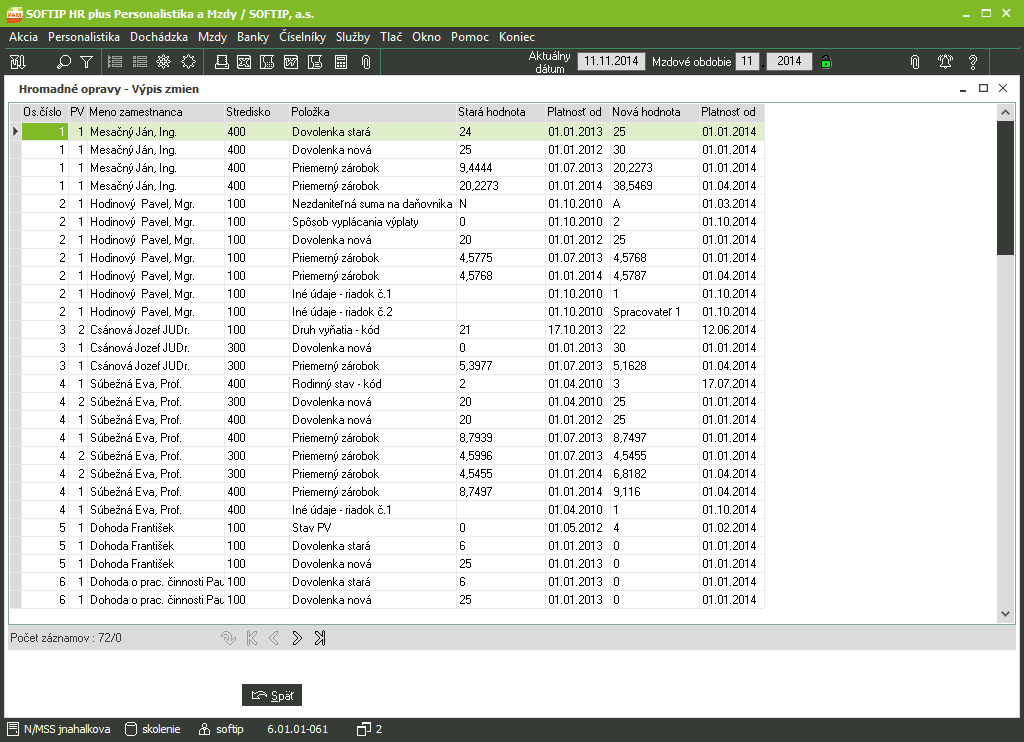This screenshot has width=1024, height=742.
Task: Click the Aktuálny dátum field
Action: click(611, 62)
